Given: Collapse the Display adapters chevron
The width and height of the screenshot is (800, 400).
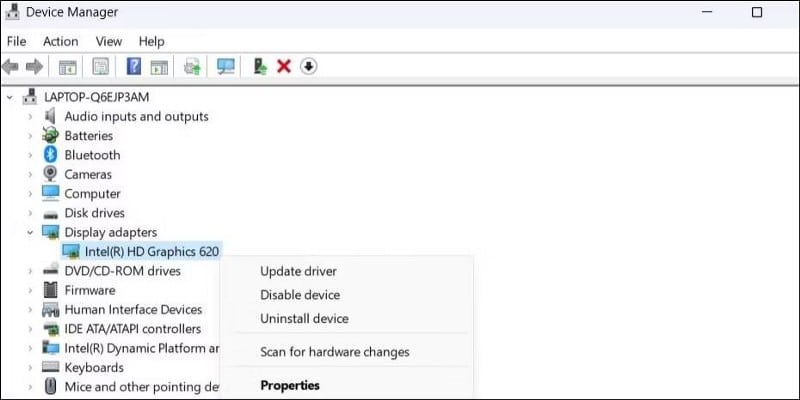Looking at the screenshot, I should click(x=30, y=232).
